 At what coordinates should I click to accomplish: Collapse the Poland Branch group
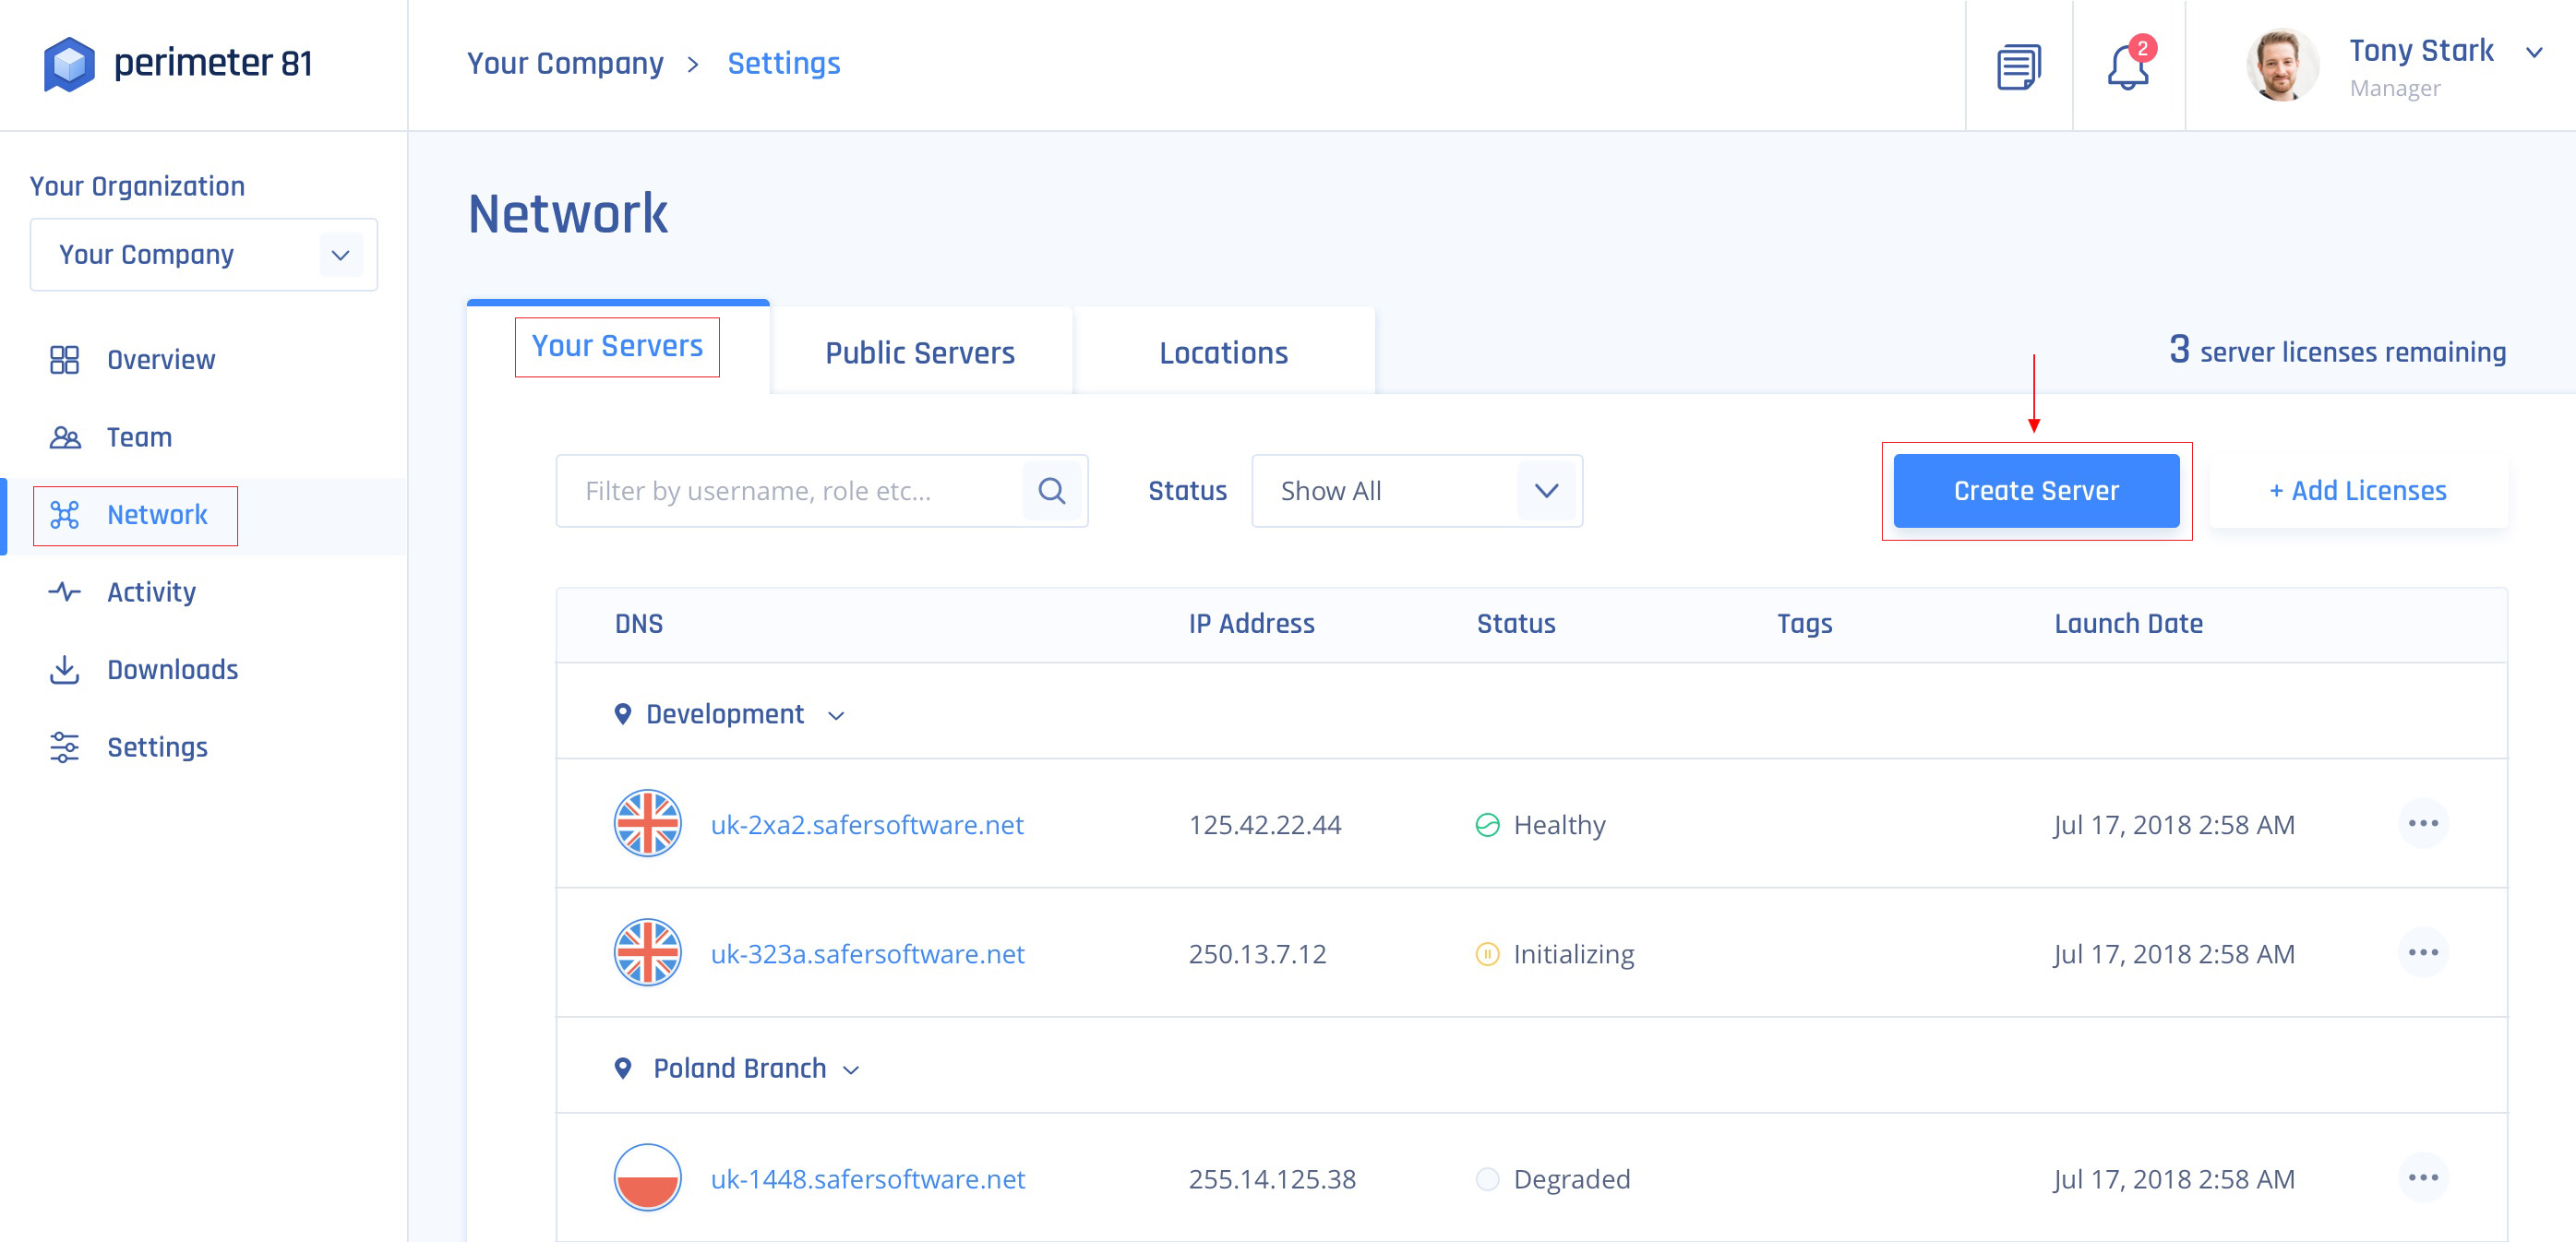pos(851,1070)
